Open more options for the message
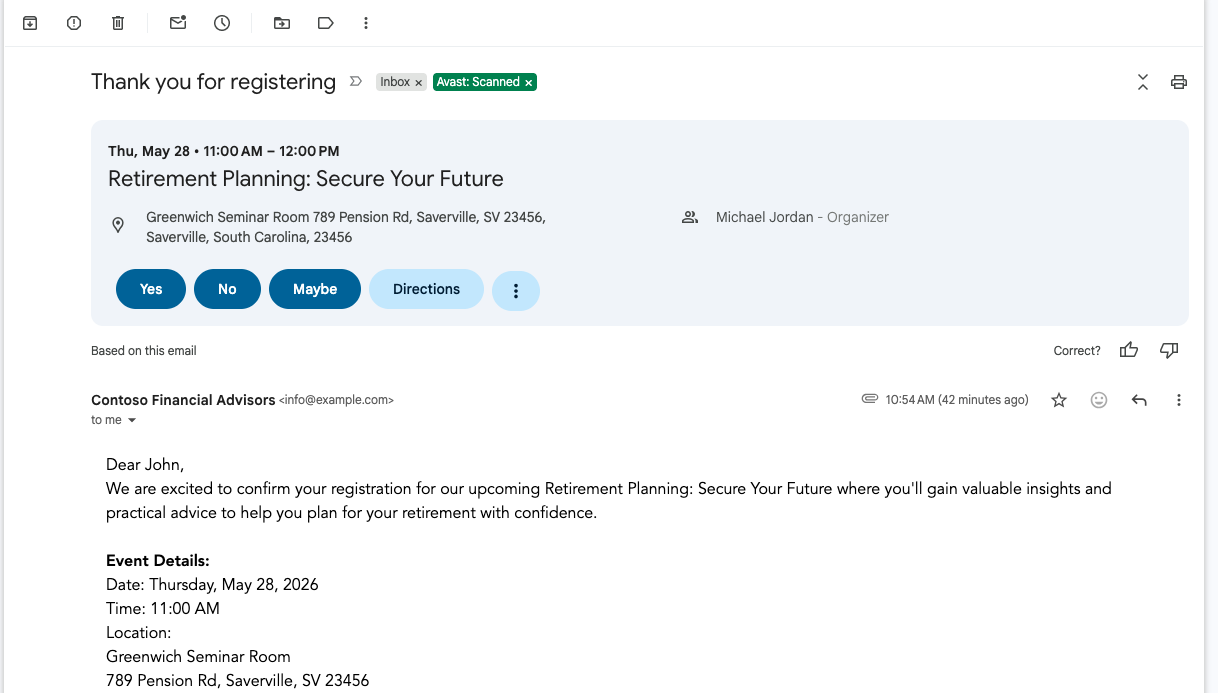 [x=1178, y=399]
